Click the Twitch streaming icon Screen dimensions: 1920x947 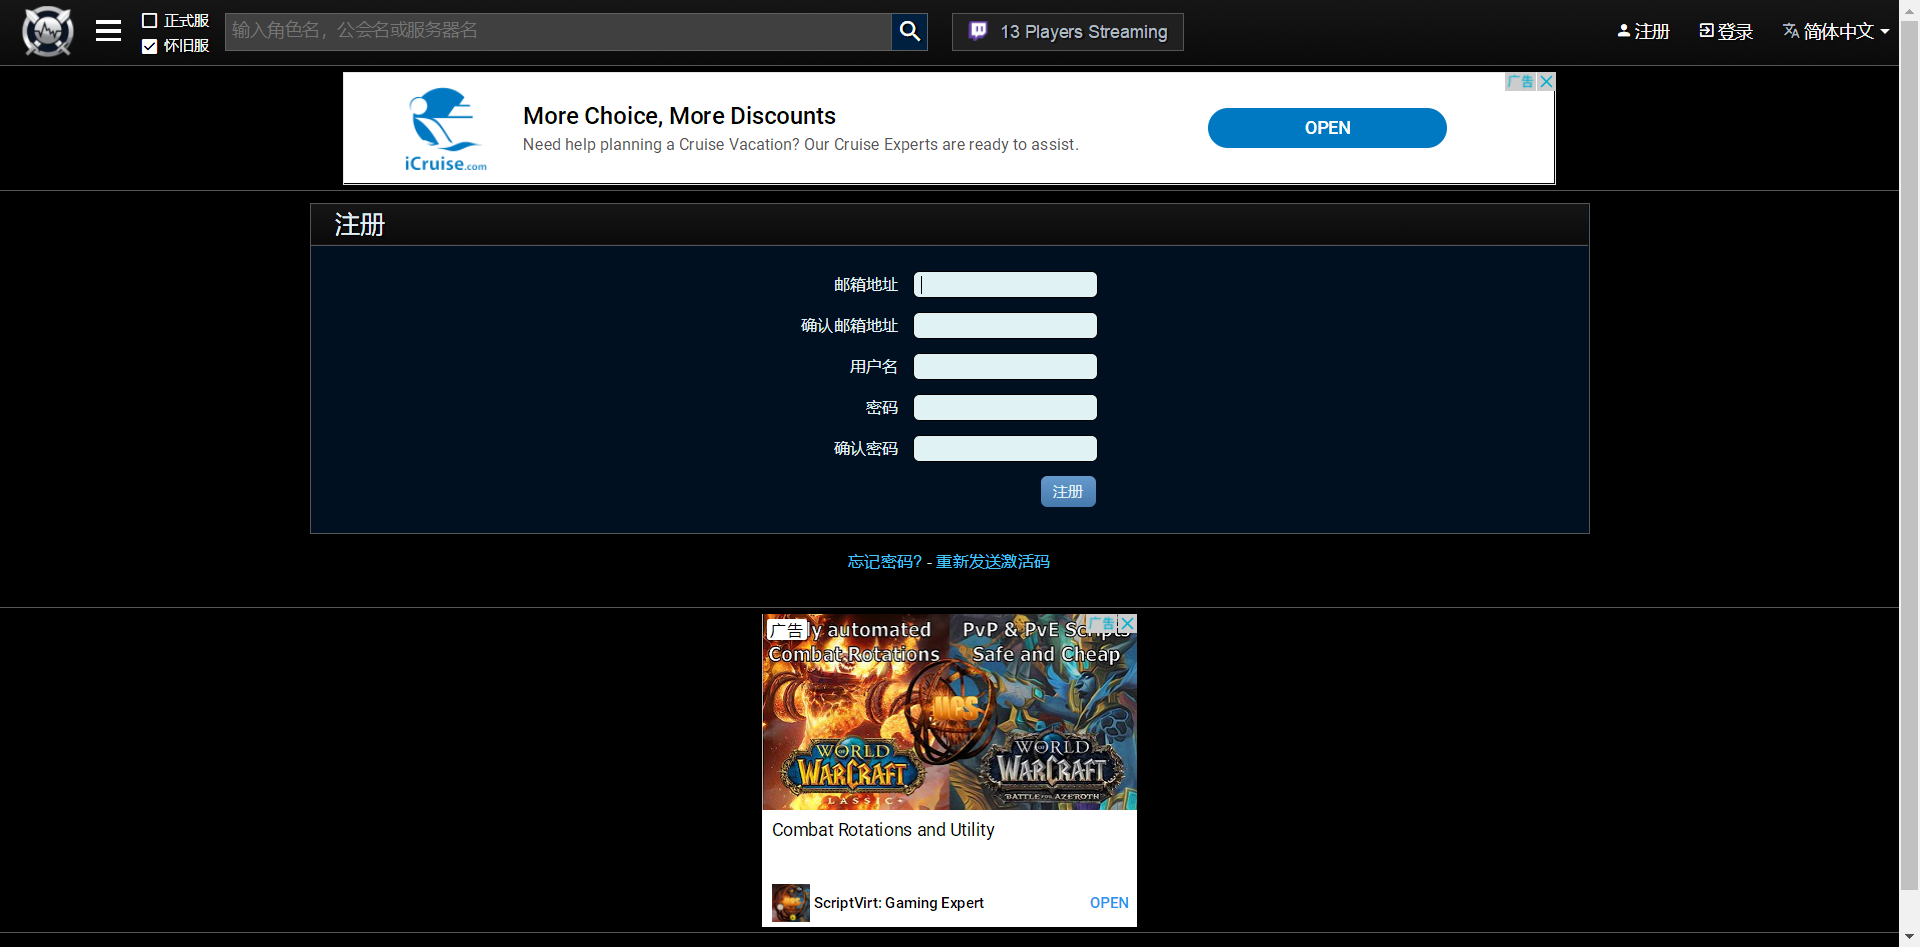[x=978, y=32]
